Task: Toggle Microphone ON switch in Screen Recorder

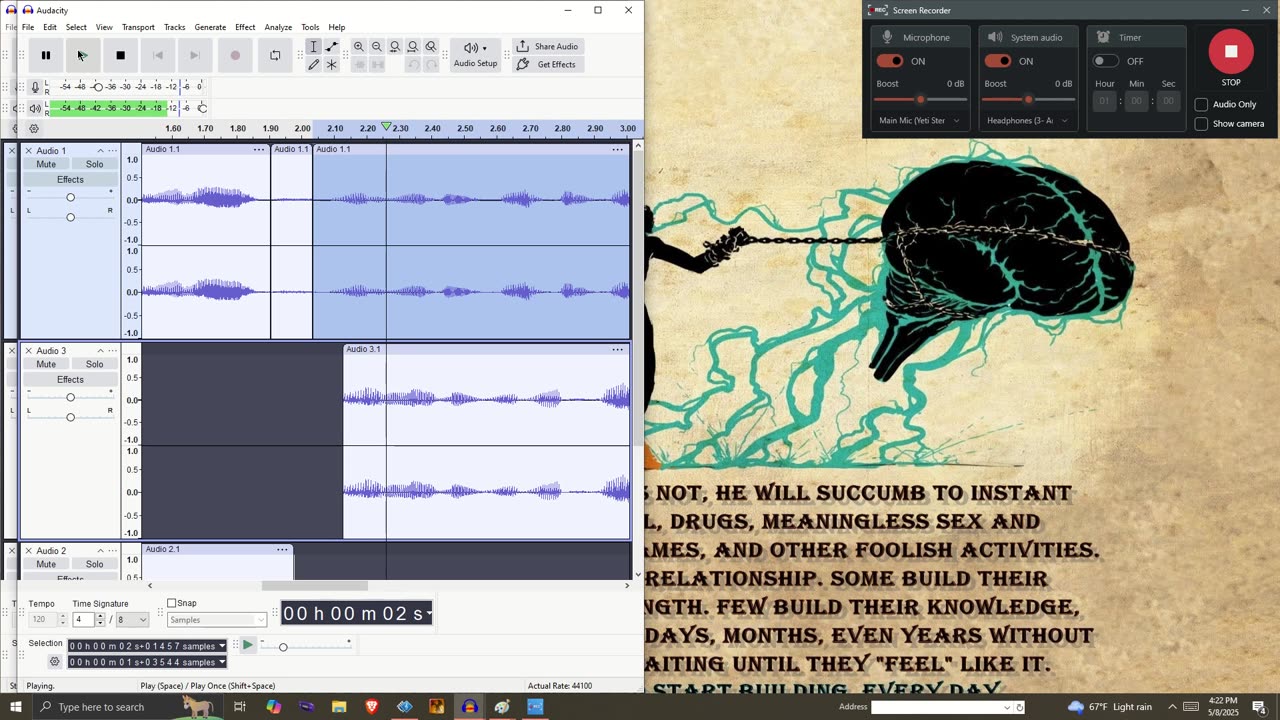Action: 889,61
